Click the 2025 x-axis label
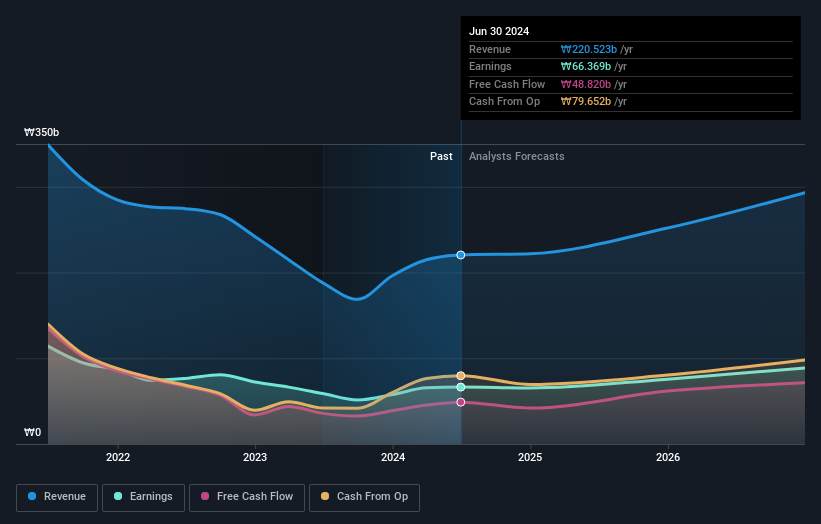The height and width of the screenshot is (524, 821). (x=530, y=457)
